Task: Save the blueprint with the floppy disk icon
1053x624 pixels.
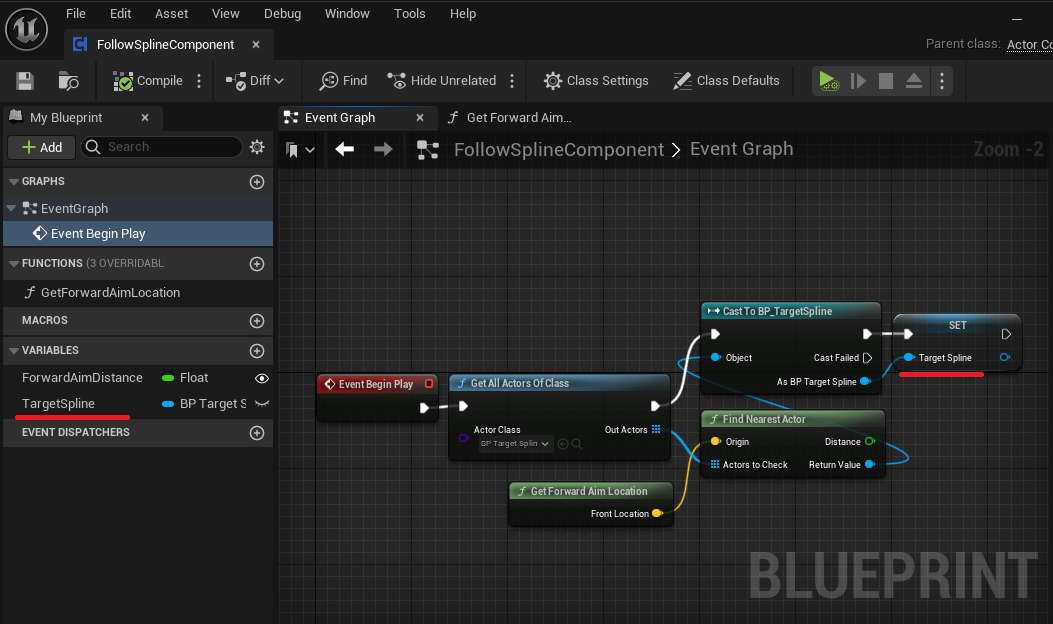Action: pyautogui.click(x=25, y=81)
